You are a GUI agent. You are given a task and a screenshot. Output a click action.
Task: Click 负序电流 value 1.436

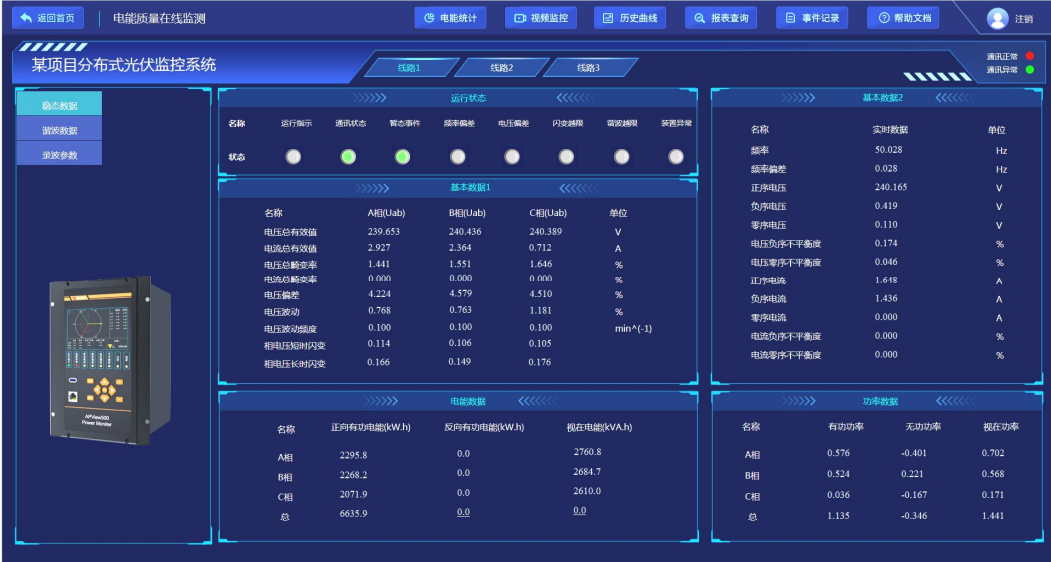point(886,298)
